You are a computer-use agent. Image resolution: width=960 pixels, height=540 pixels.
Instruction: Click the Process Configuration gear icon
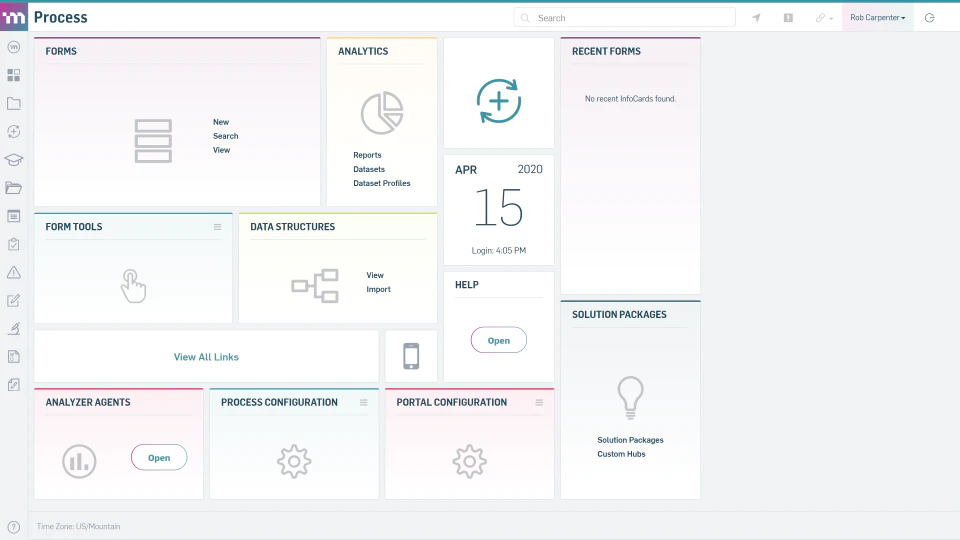tap(294, 461)
